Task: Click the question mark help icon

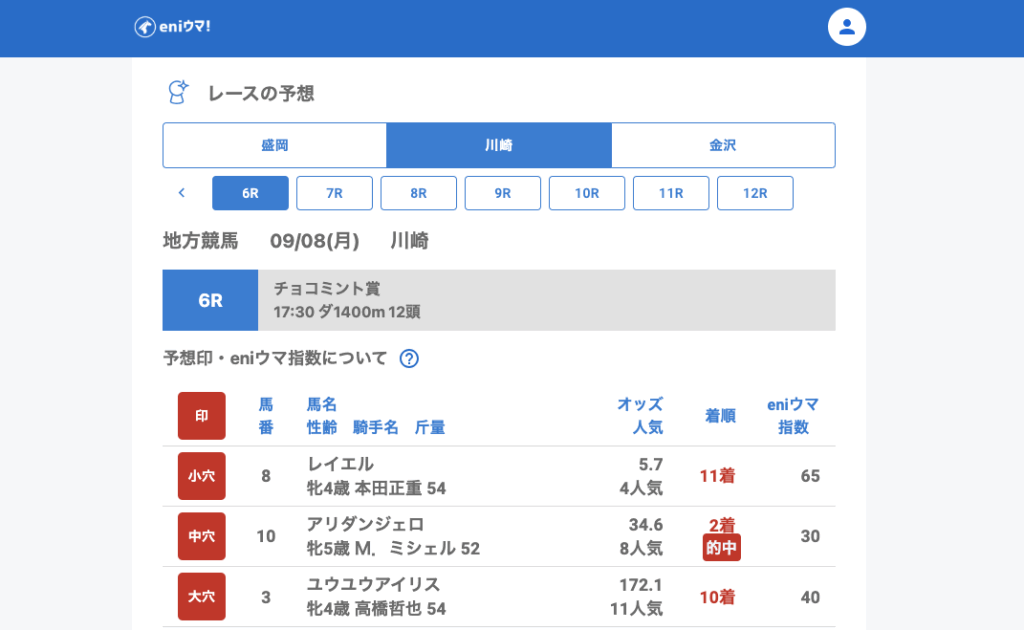Action: [x=408, y=359]
